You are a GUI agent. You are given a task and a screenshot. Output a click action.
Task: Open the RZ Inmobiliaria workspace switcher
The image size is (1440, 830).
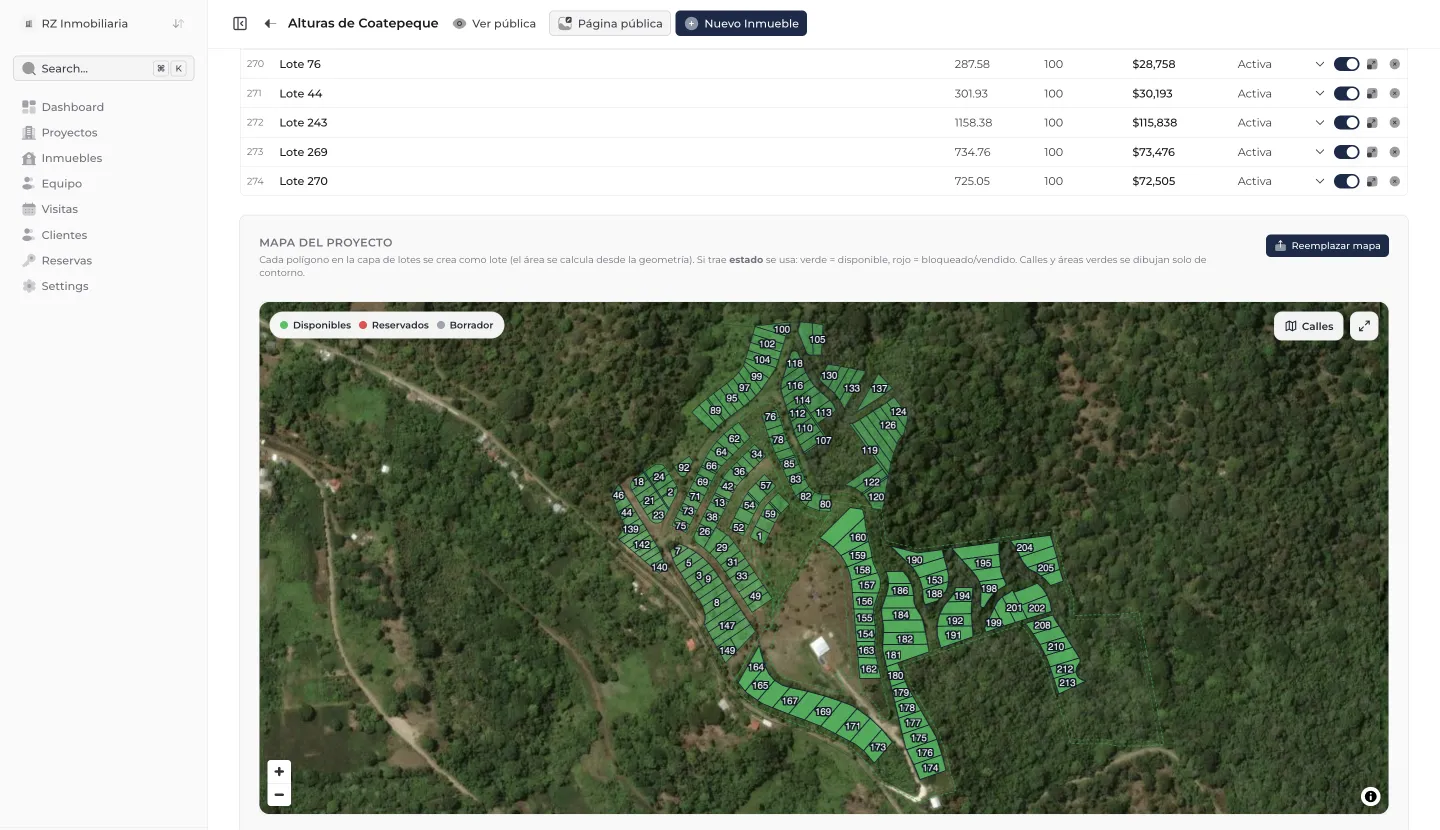tap(104, 23)
